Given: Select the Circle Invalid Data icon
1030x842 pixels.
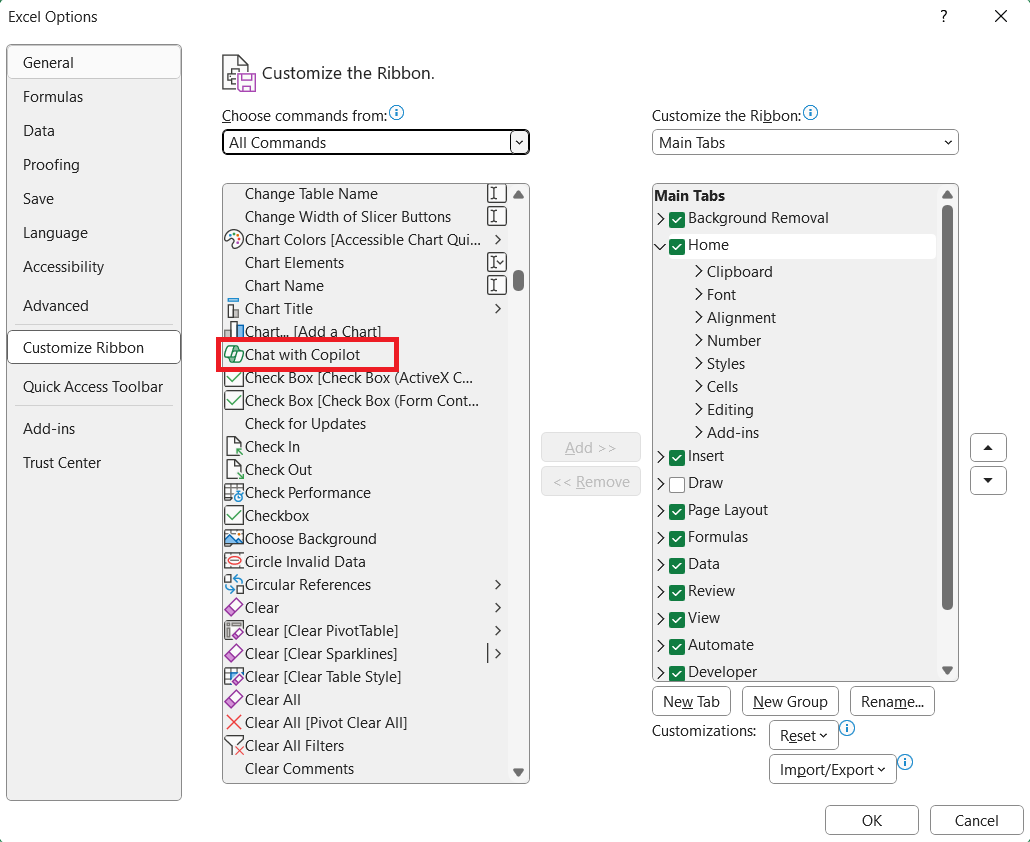Looking at the screenshot, I should pyautogui.click(x=234, y=562).
